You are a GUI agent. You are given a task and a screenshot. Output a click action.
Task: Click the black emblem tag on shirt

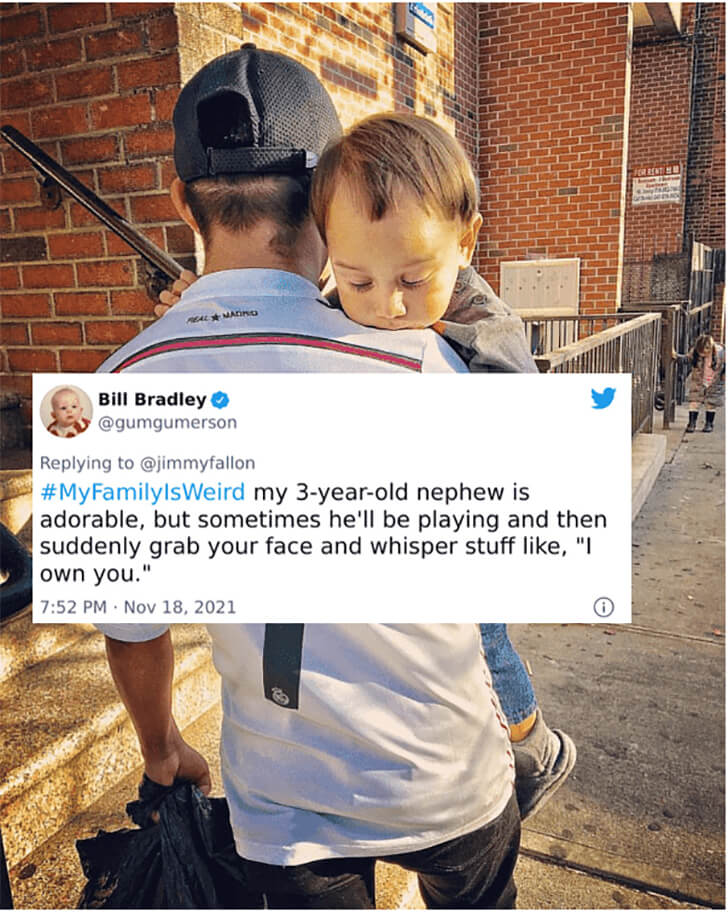[x=283, y=666]
